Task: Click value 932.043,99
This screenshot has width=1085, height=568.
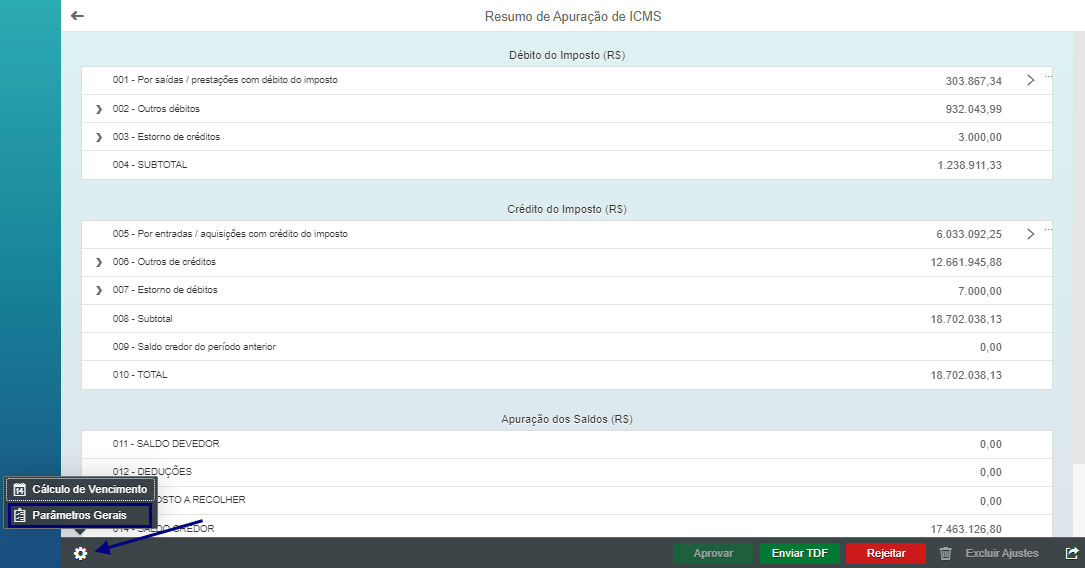Action: [x=974, y=109]
